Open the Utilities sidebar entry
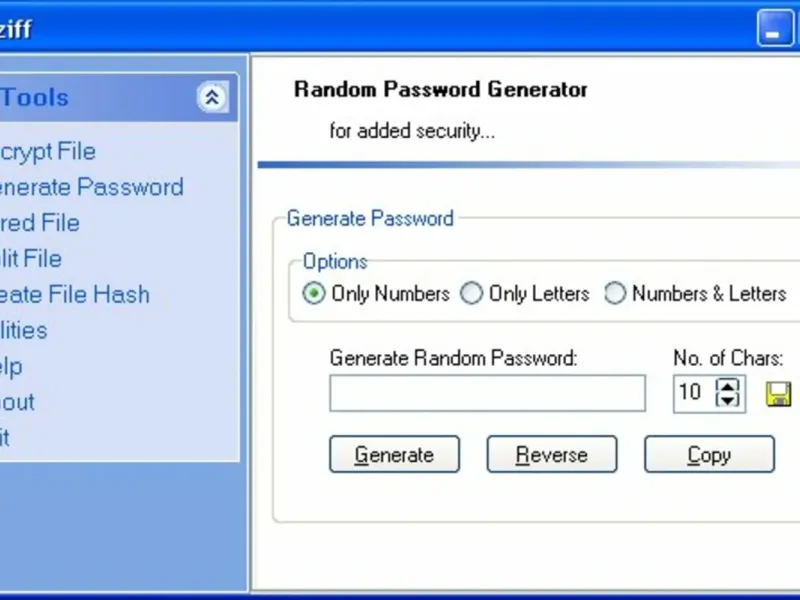 point(23,330)
